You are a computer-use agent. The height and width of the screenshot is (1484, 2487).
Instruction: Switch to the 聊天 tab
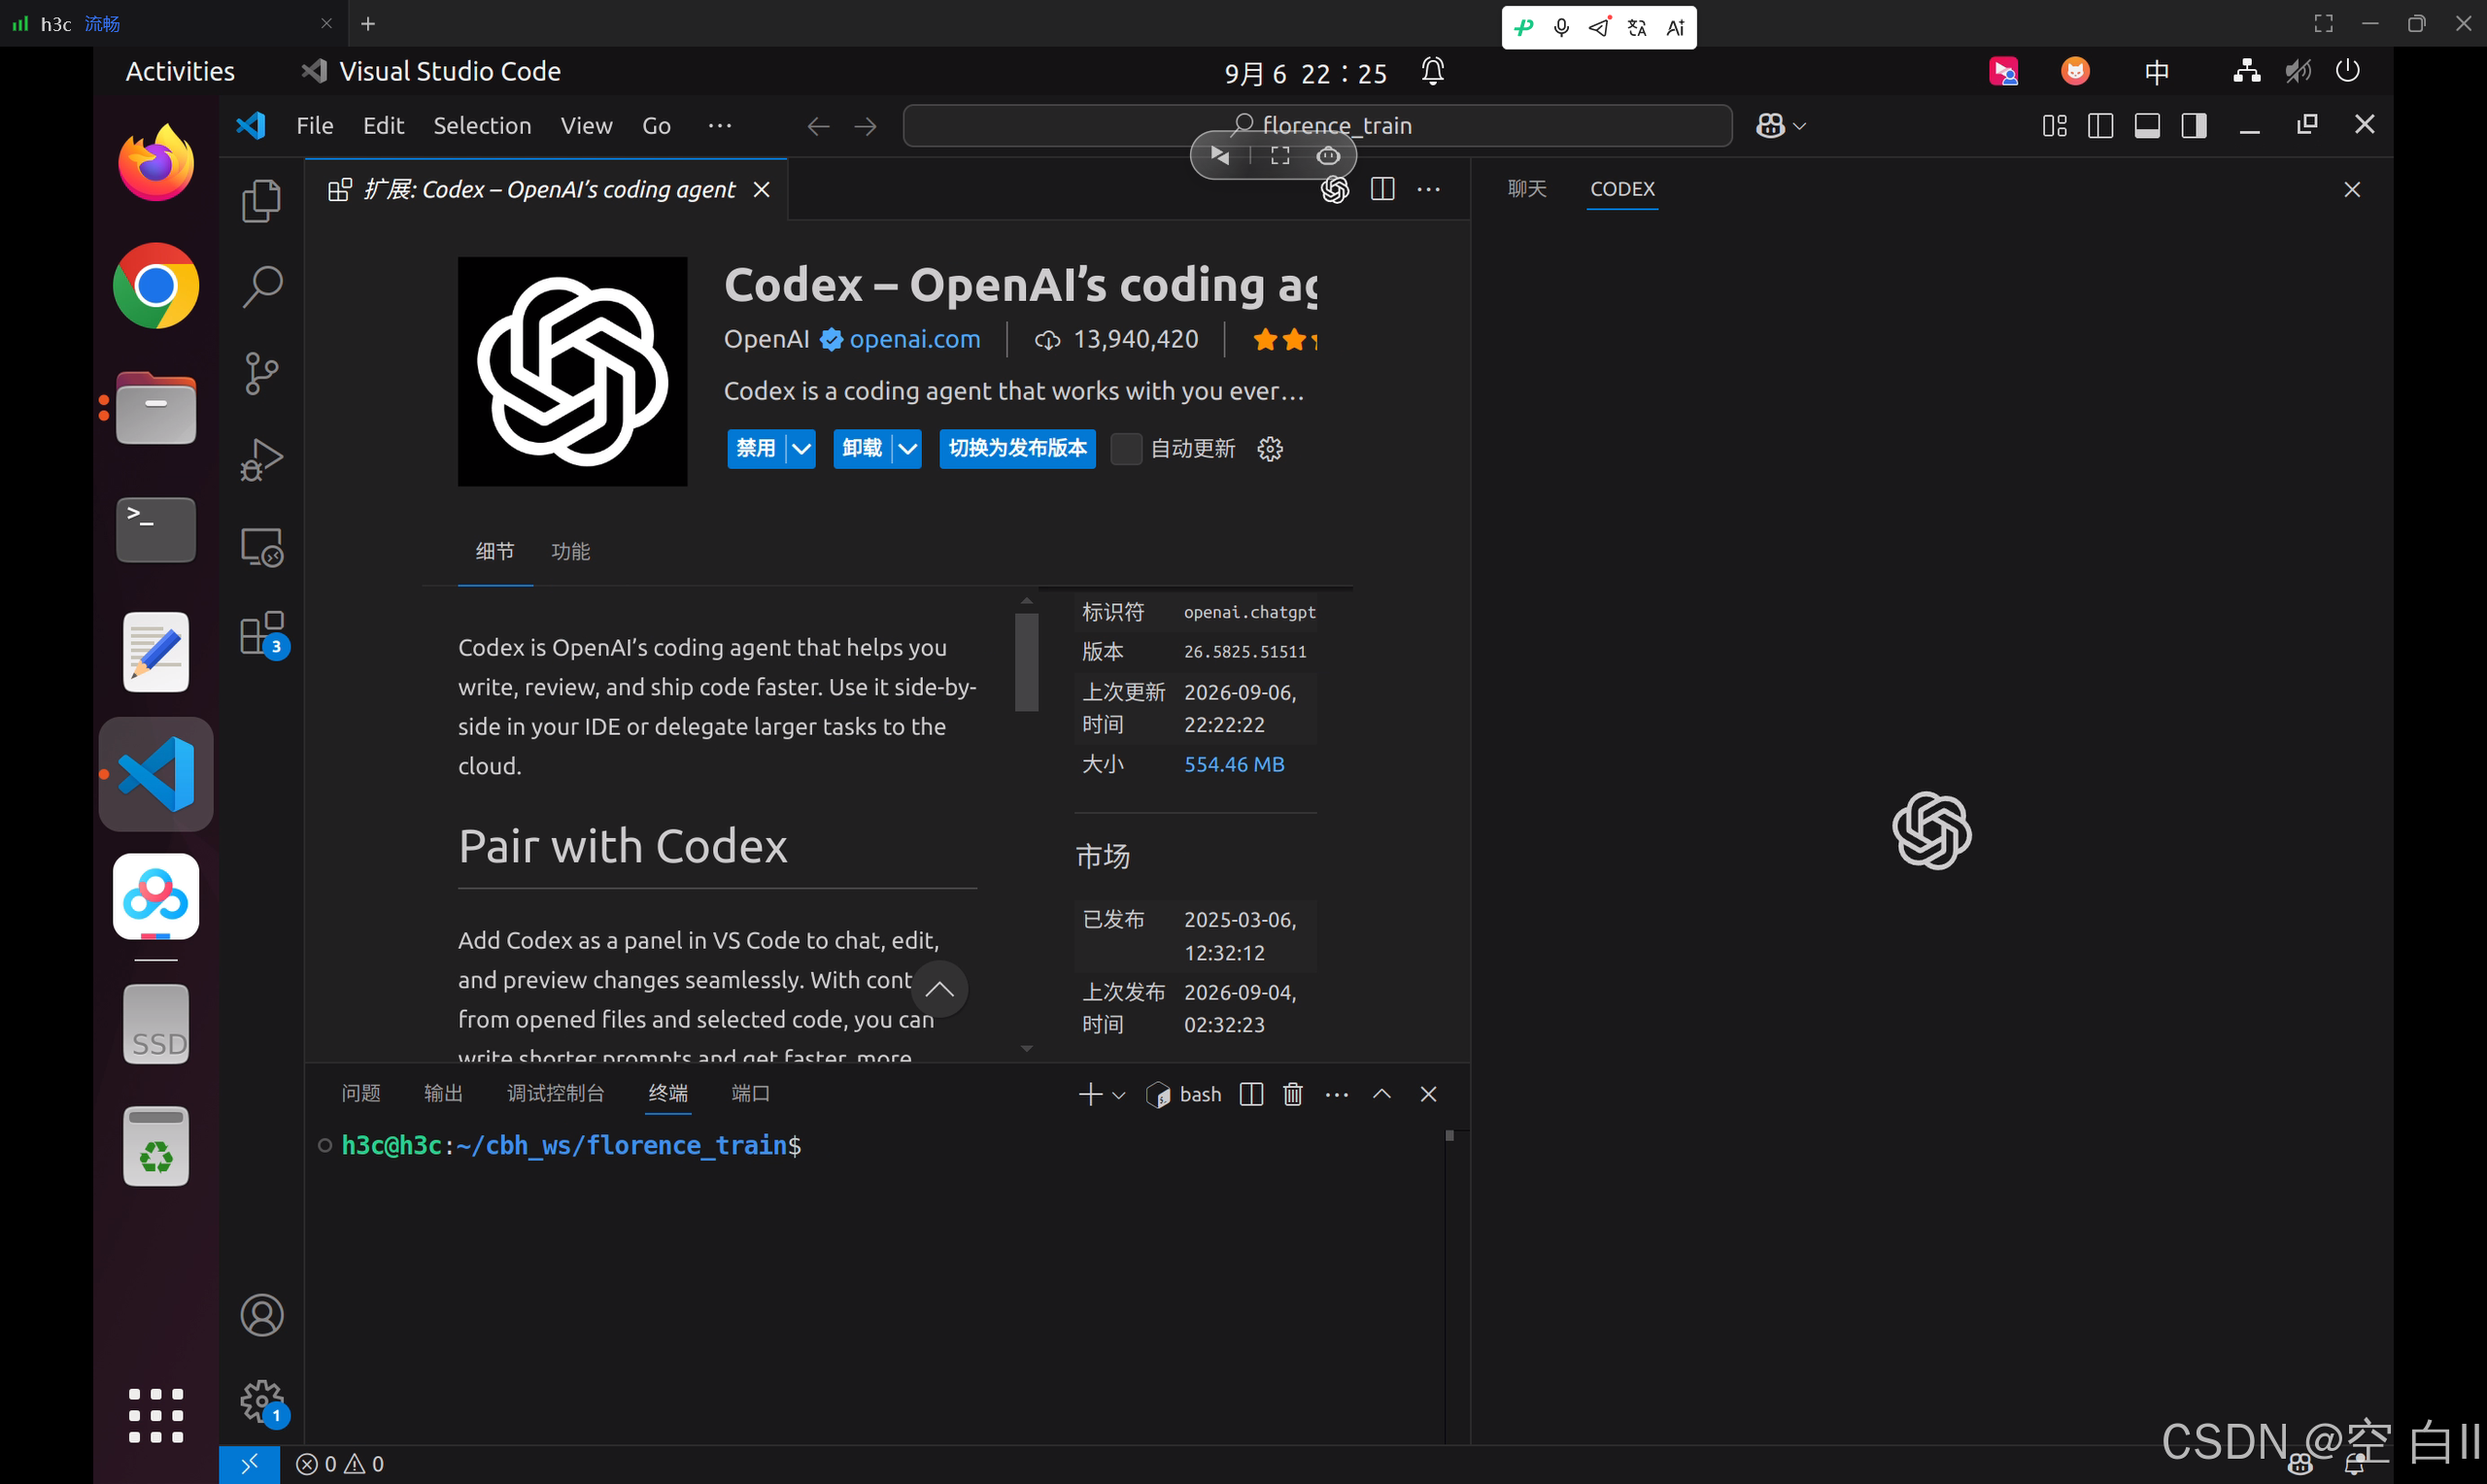point(1527,189)
